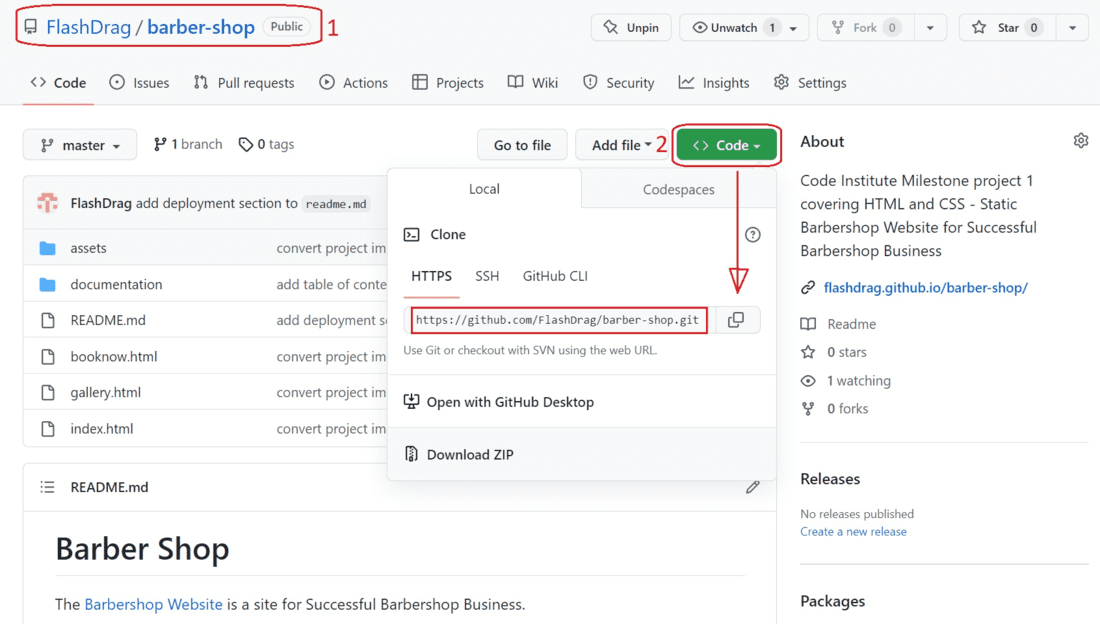Open README.md in file list
1100x624 pixels.
(x=108, y=320)
